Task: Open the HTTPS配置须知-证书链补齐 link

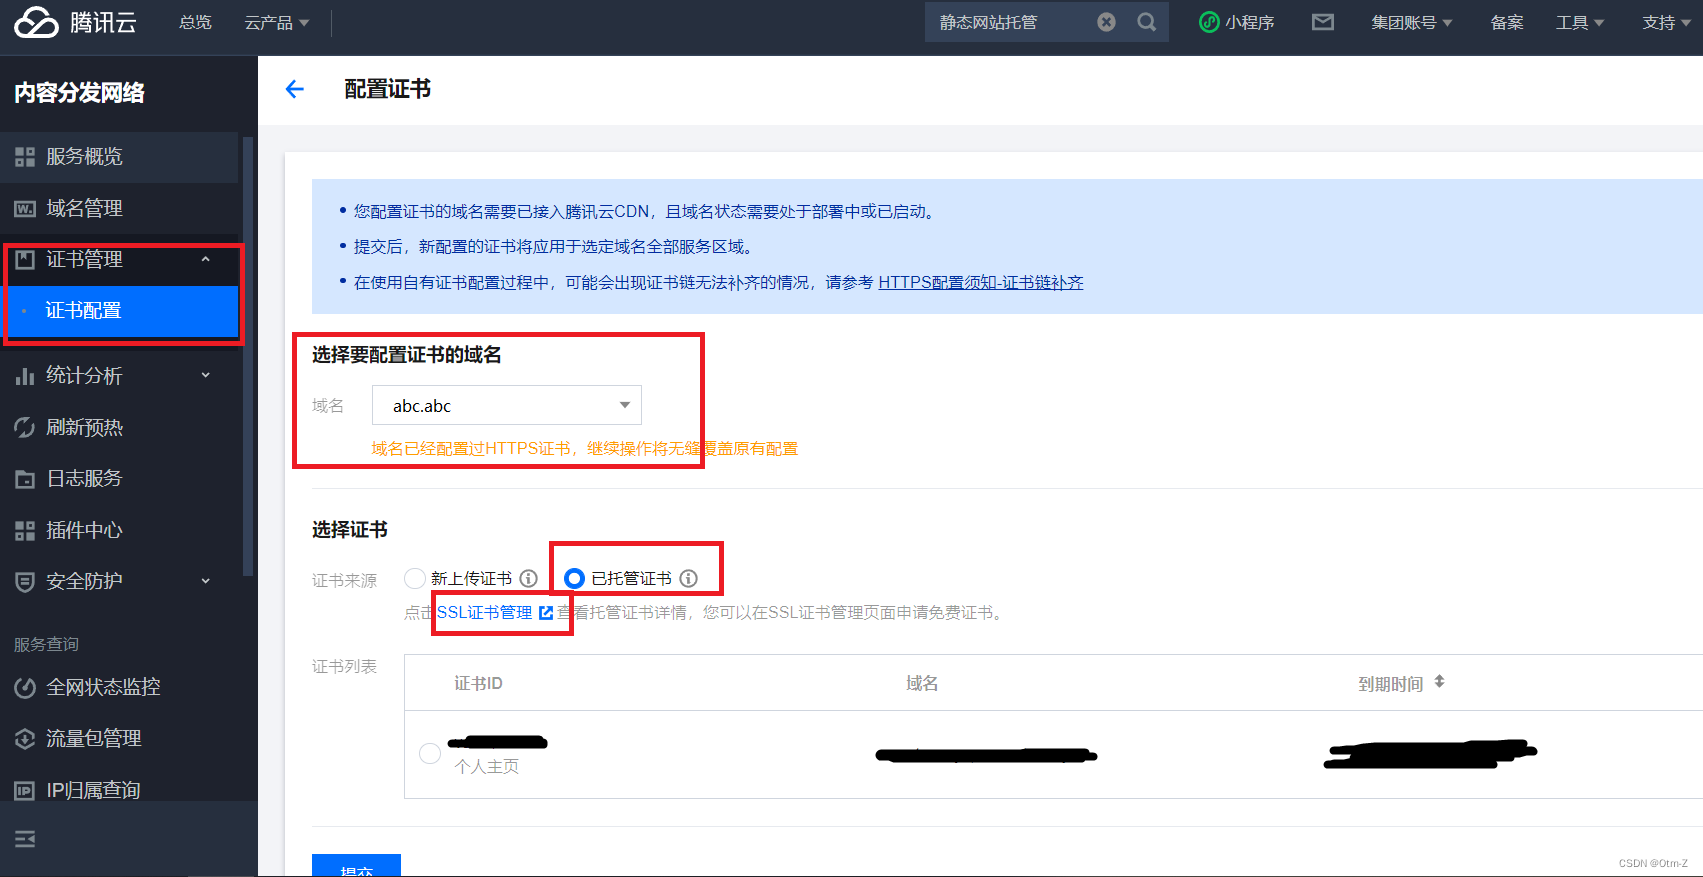Action: [x=980, y=283]
